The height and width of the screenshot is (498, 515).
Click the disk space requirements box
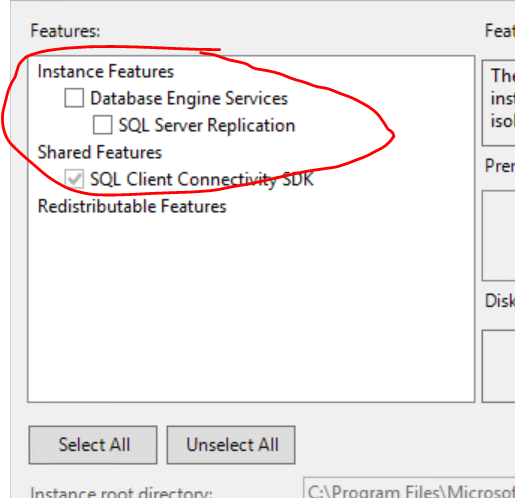pyautogui.click(x=499, y=366)
